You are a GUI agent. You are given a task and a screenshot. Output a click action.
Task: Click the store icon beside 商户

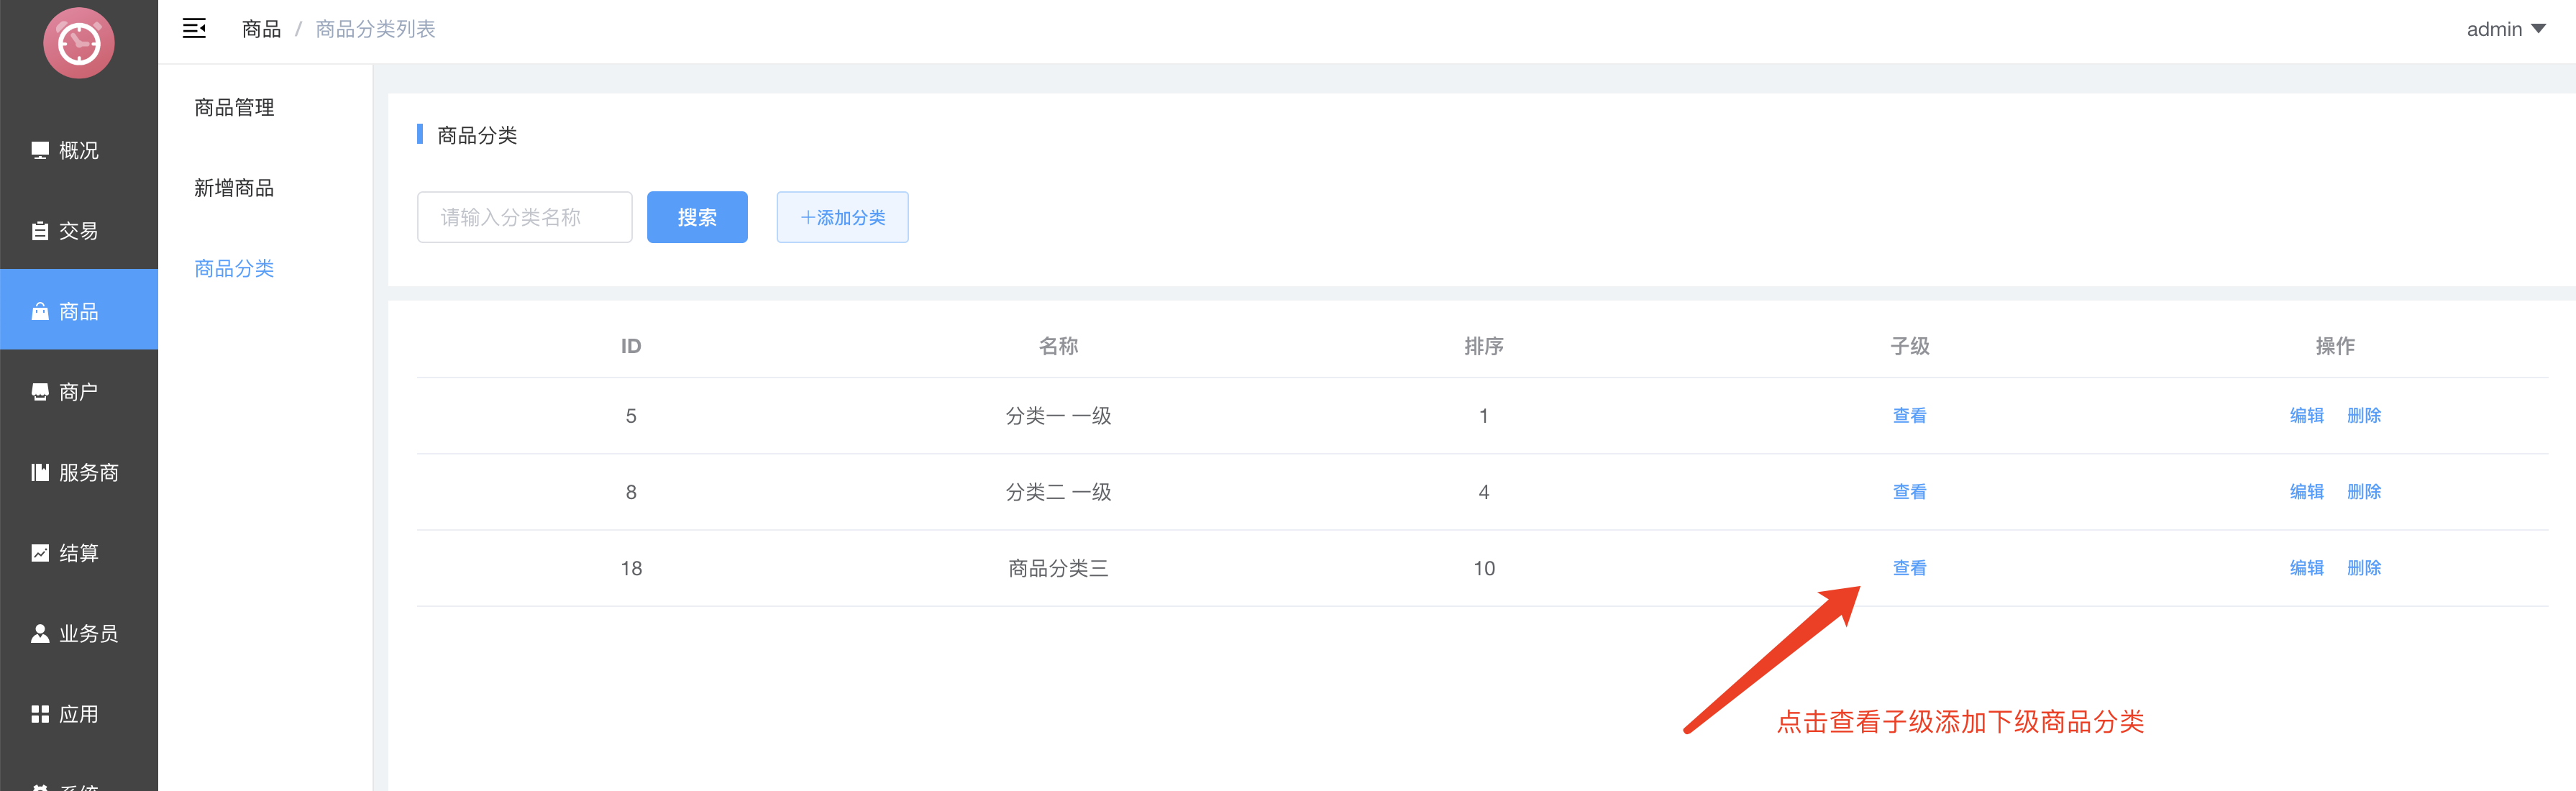point(40,392)
